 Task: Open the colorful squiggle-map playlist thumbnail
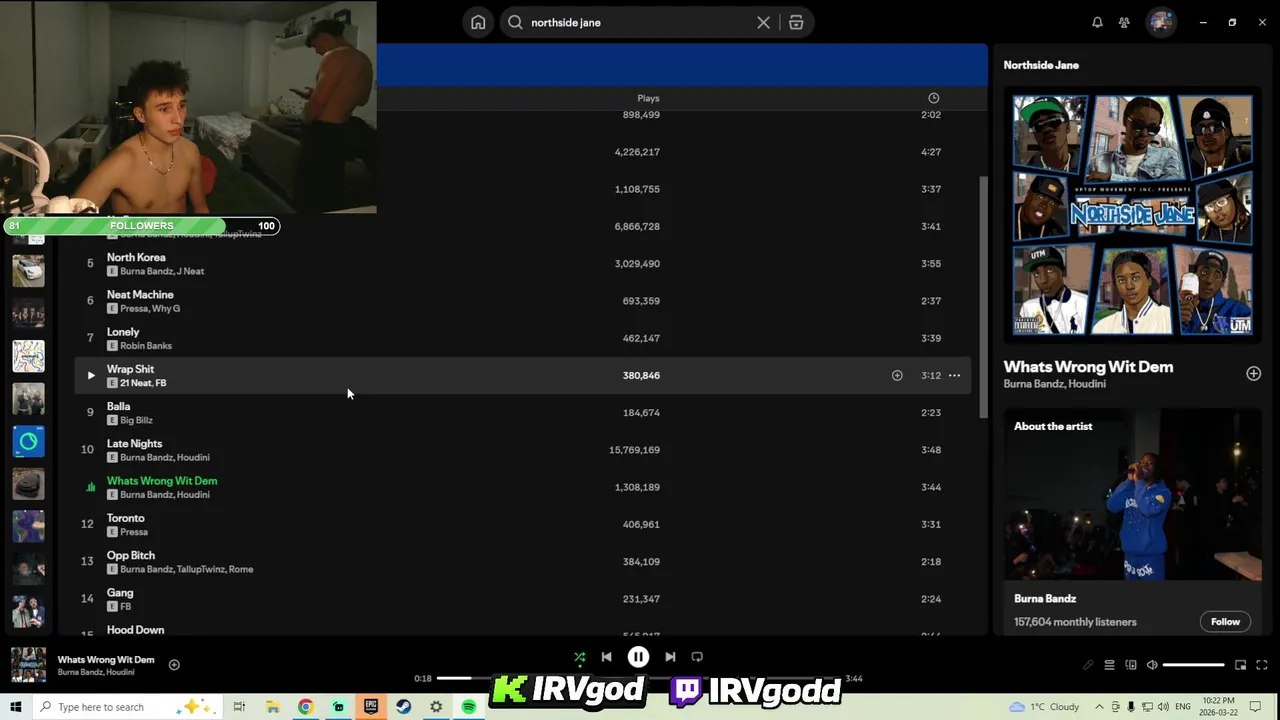(28, 356)
